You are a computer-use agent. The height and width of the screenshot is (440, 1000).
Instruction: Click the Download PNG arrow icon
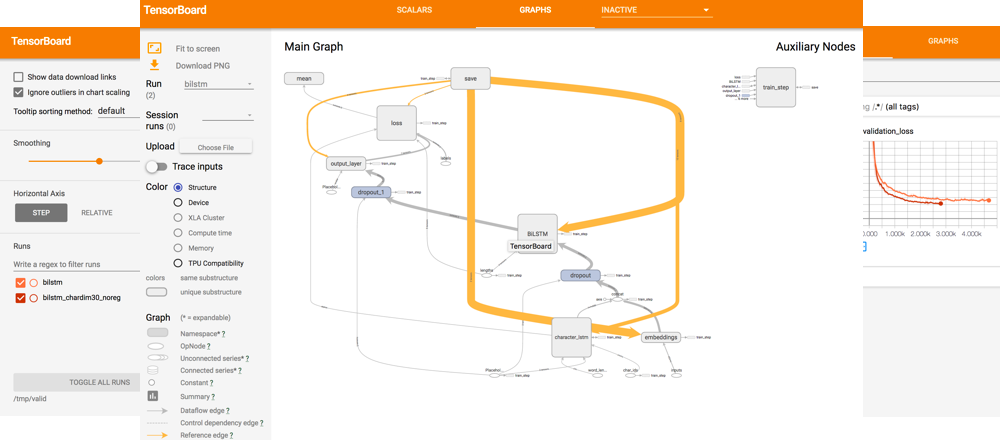click(154, 64)
